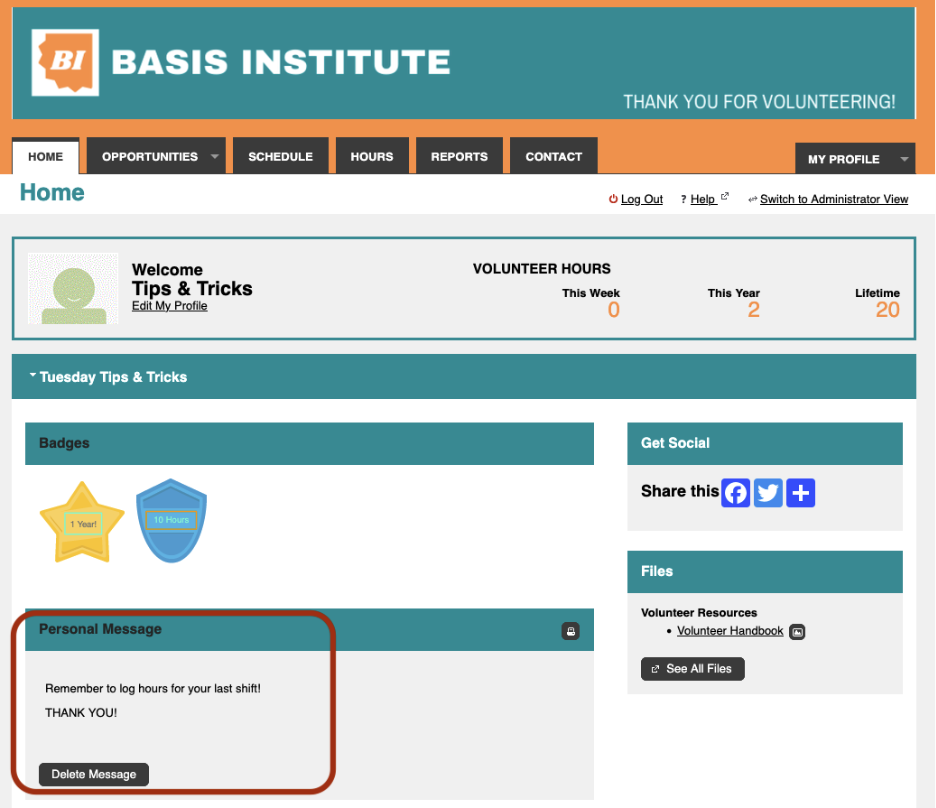Go to the Schedule tab
Viewport: 936px width, 808px height.
(x=280, y=157)
